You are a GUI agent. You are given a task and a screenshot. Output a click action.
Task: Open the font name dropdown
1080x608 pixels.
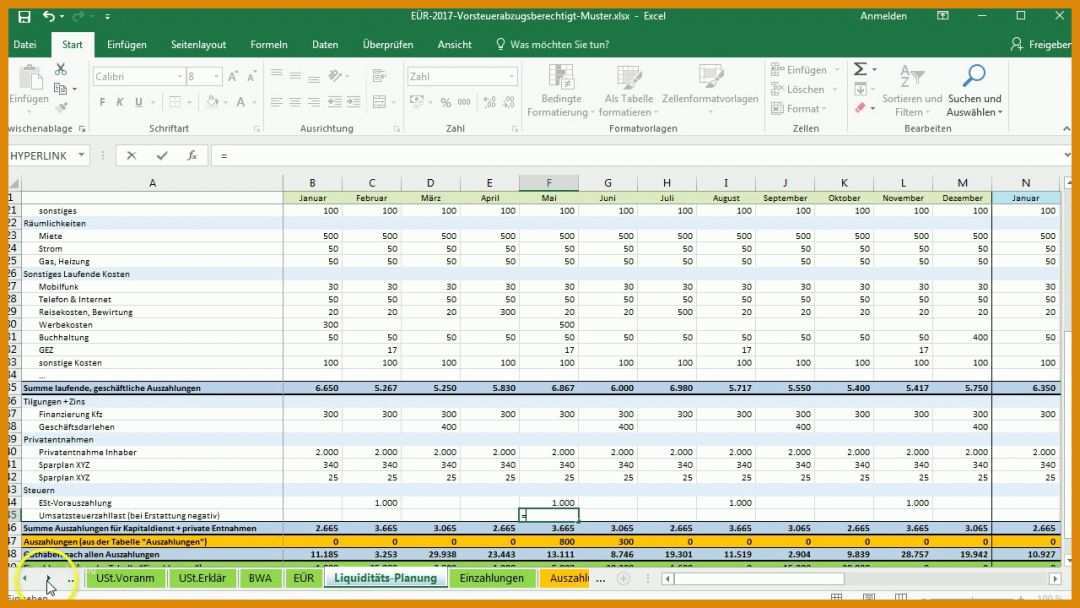180,76
